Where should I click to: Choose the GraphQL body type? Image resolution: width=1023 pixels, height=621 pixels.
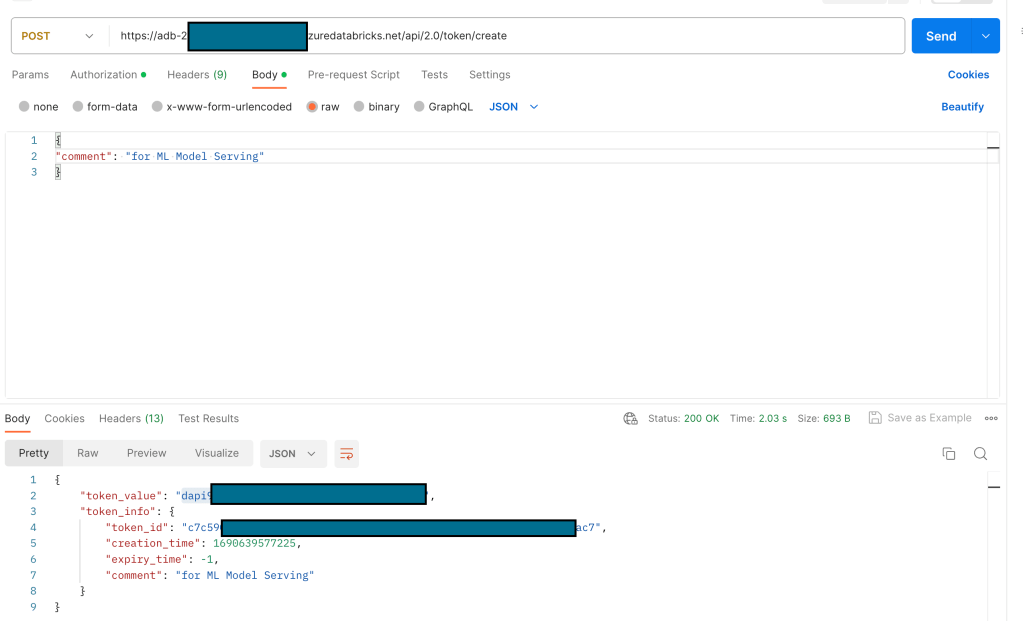[419, 107]
